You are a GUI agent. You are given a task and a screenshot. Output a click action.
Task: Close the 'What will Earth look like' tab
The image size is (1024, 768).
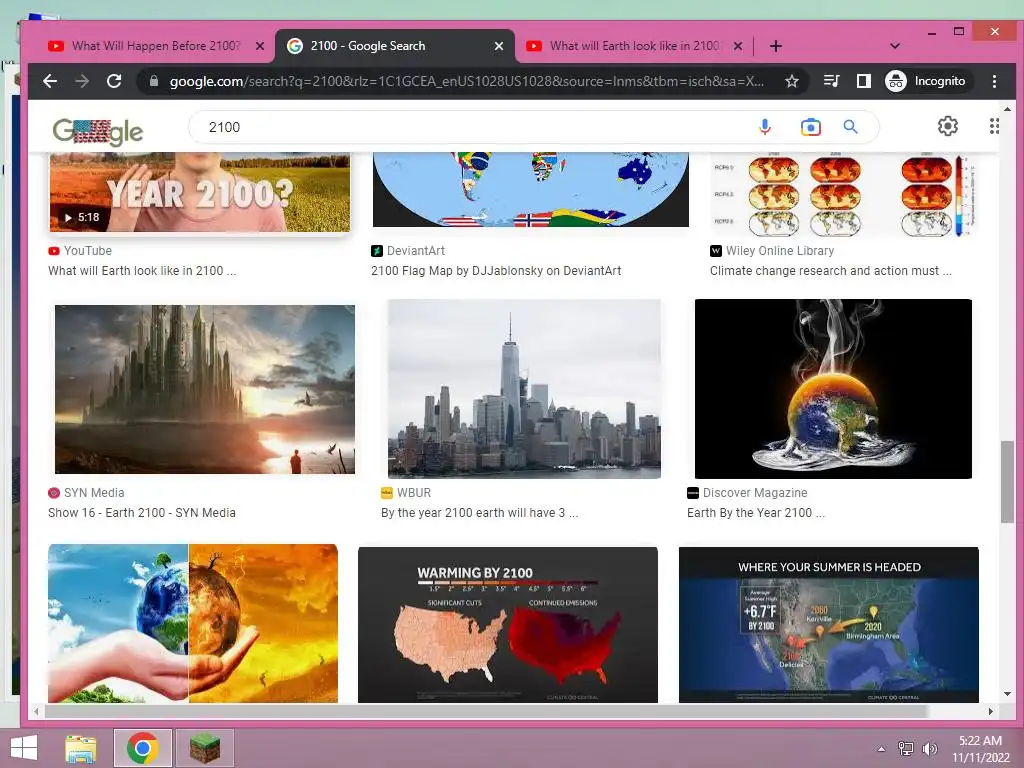click(x=737, y=46)
